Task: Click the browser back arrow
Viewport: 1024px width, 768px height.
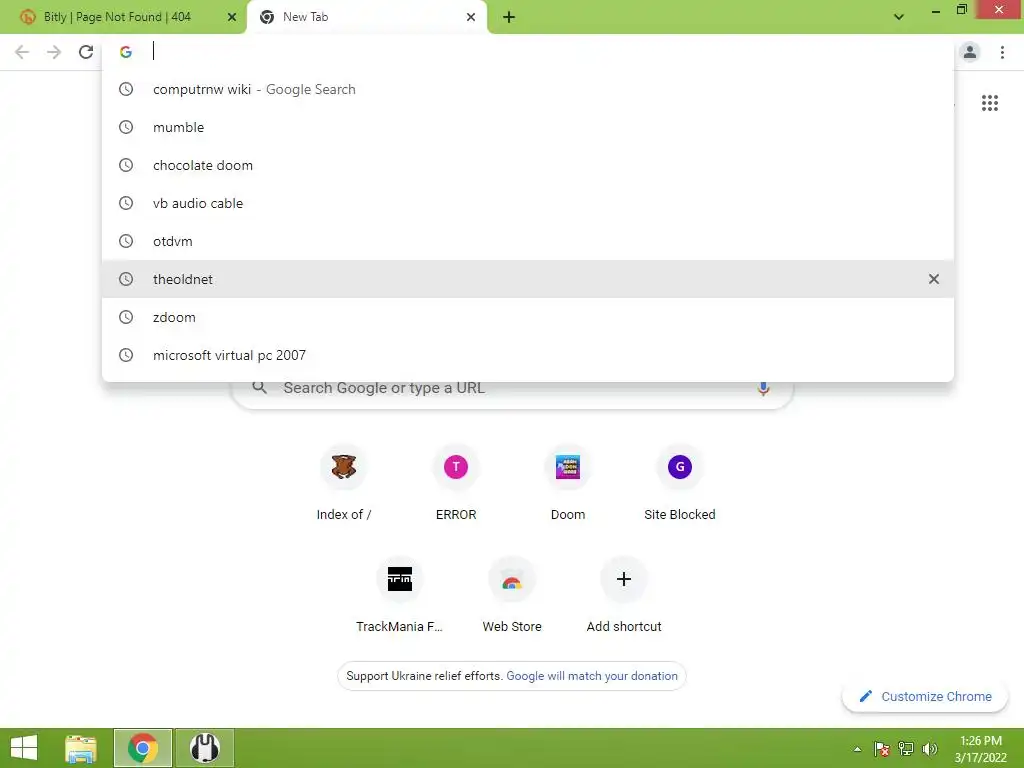Action: point(22,52)
